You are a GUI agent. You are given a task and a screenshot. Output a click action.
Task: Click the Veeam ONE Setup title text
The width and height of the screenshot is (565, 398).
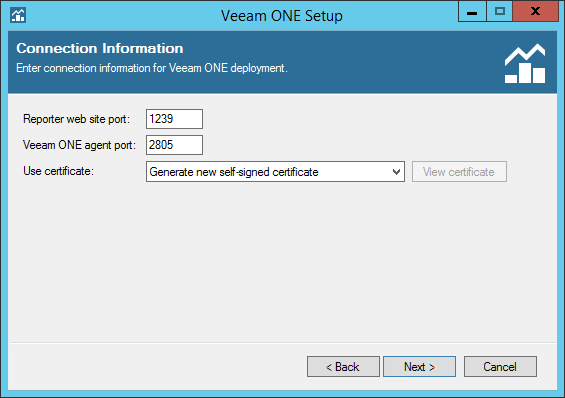282,16
